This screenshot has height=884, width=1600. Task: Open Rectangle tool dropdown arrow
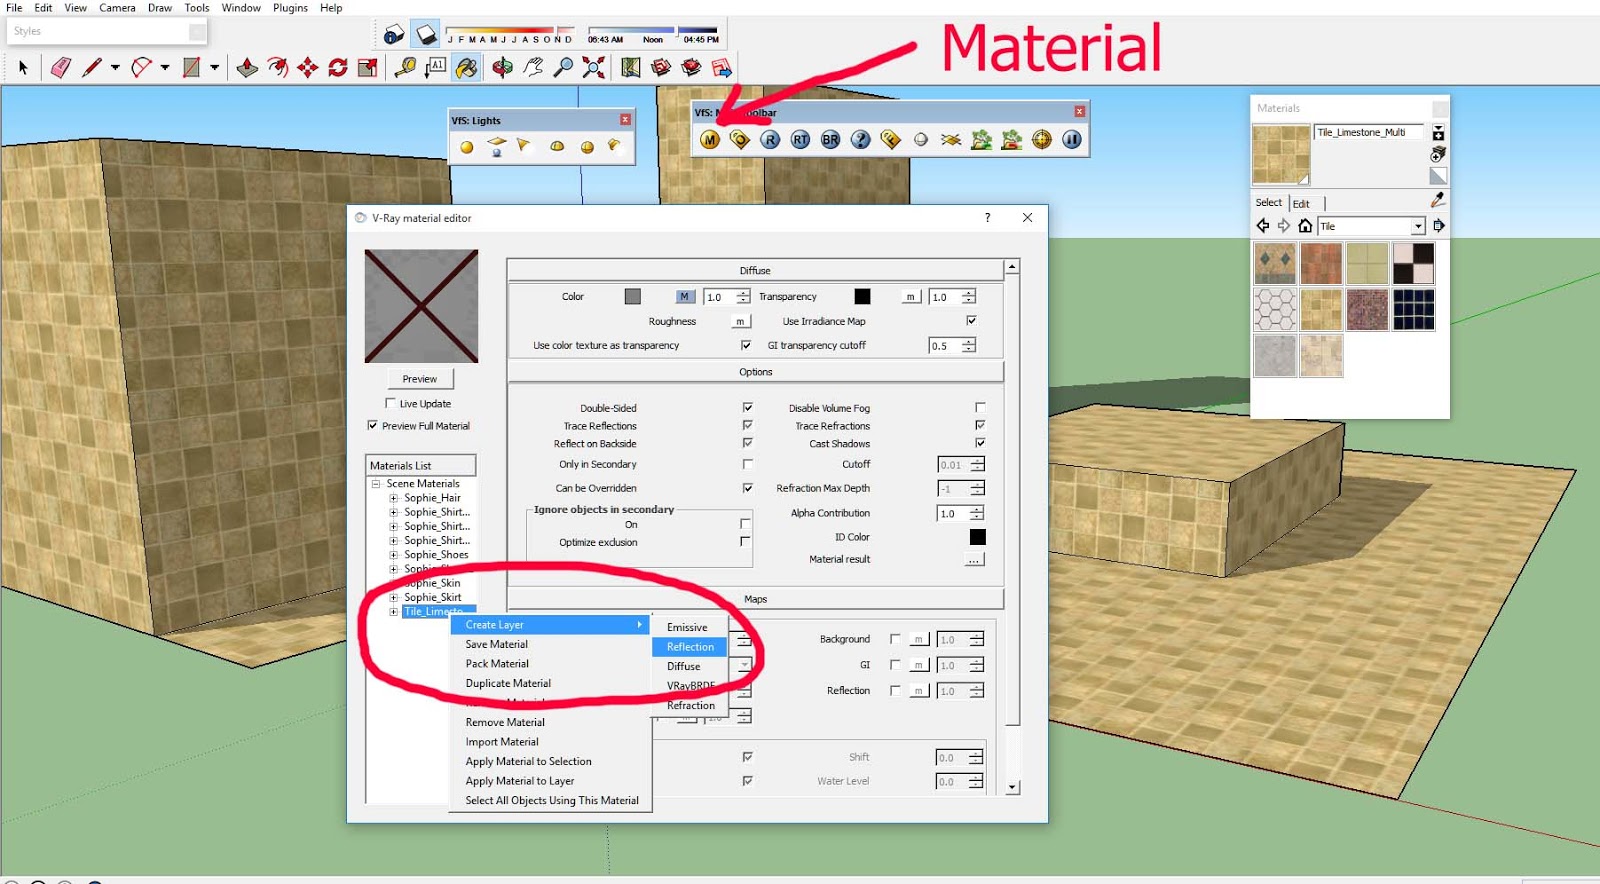click(x=214, y=68)
